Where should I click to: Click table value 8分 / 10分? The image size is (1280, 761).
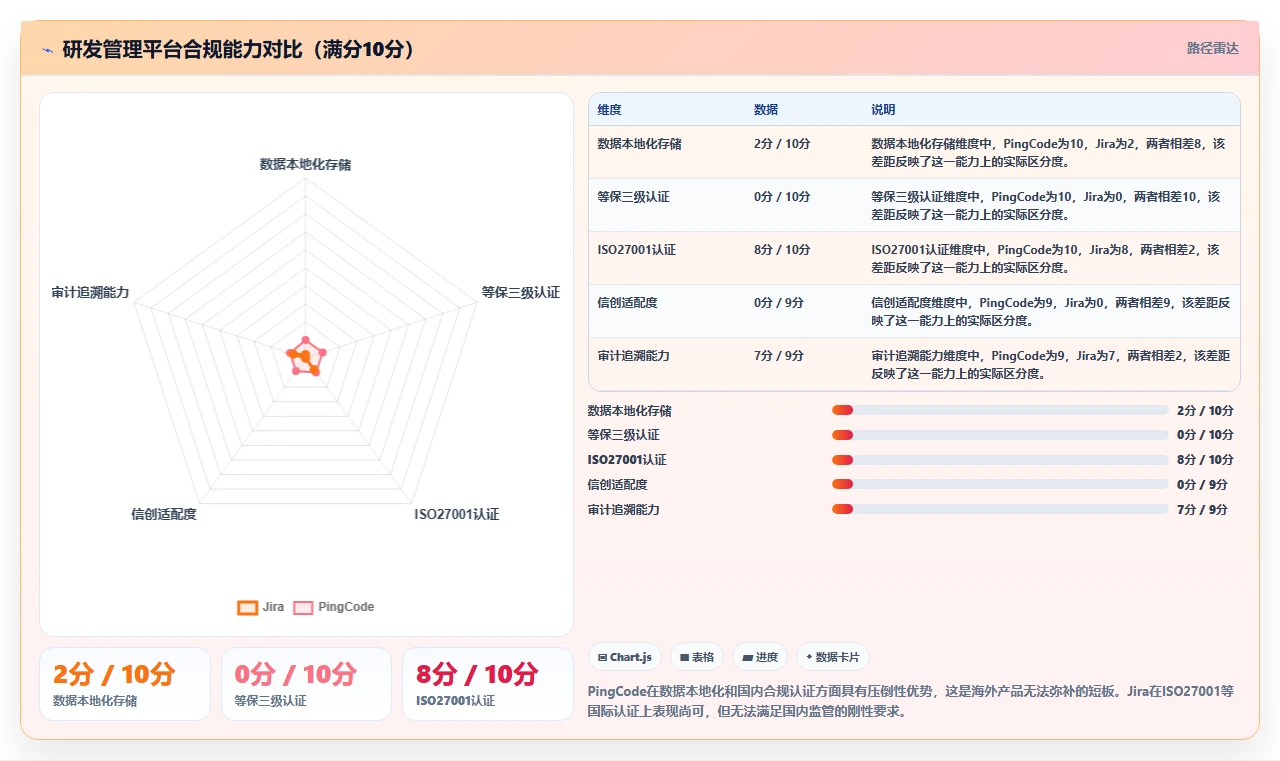(x=782, y=249)
